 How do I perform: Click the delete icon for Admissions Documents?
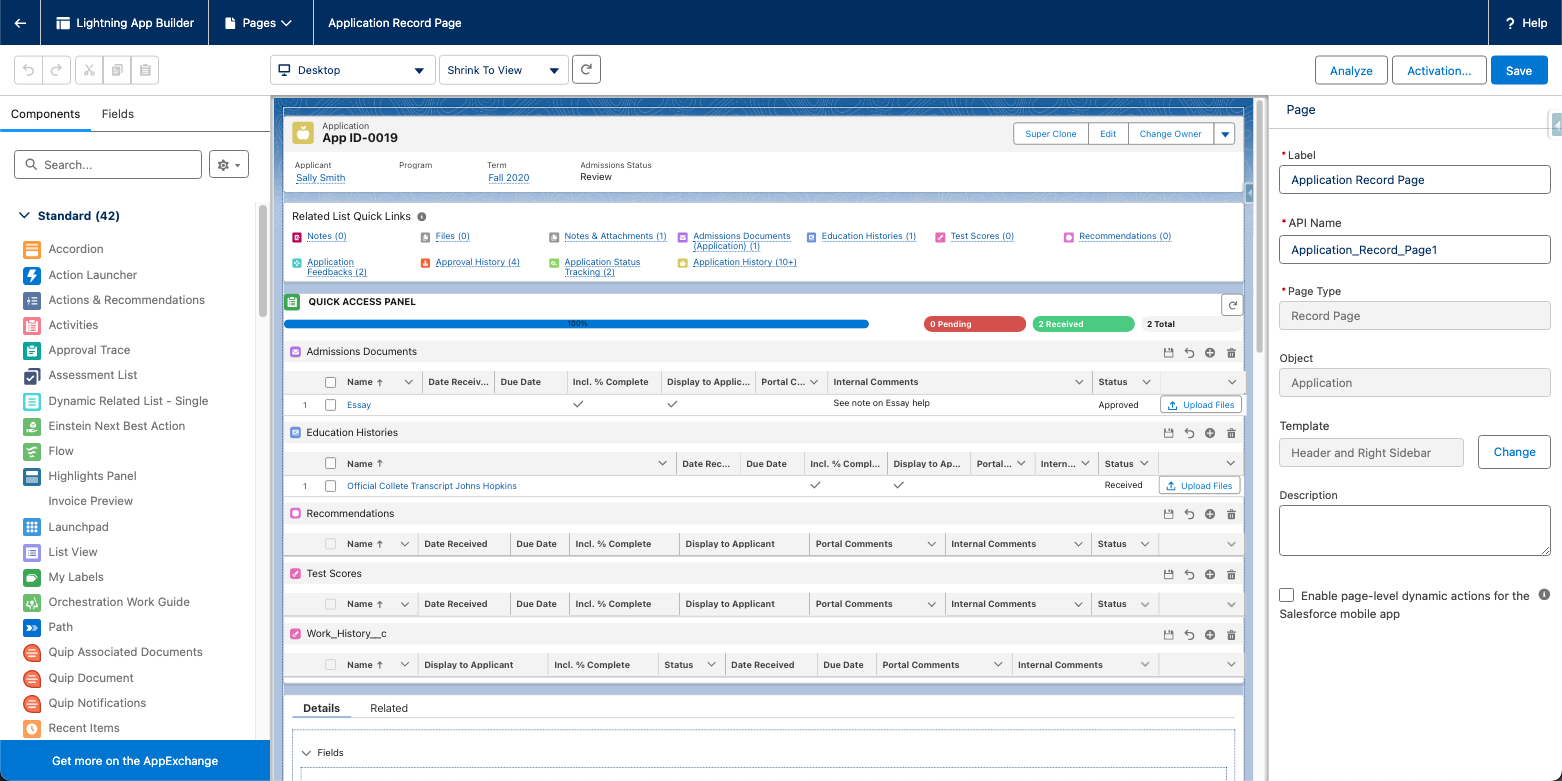(x=1231, y=353)
